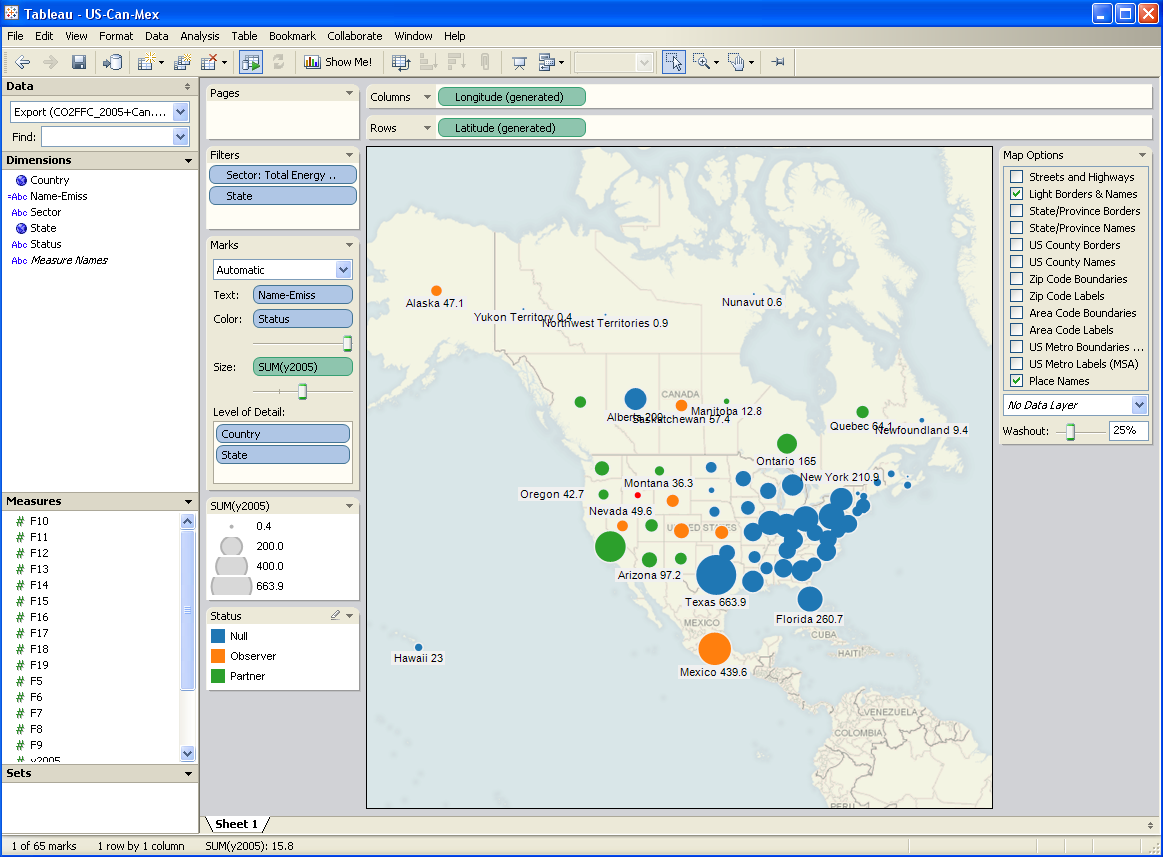
Task: Uncheck Place Names checkbox
Action: (1017, 381)
